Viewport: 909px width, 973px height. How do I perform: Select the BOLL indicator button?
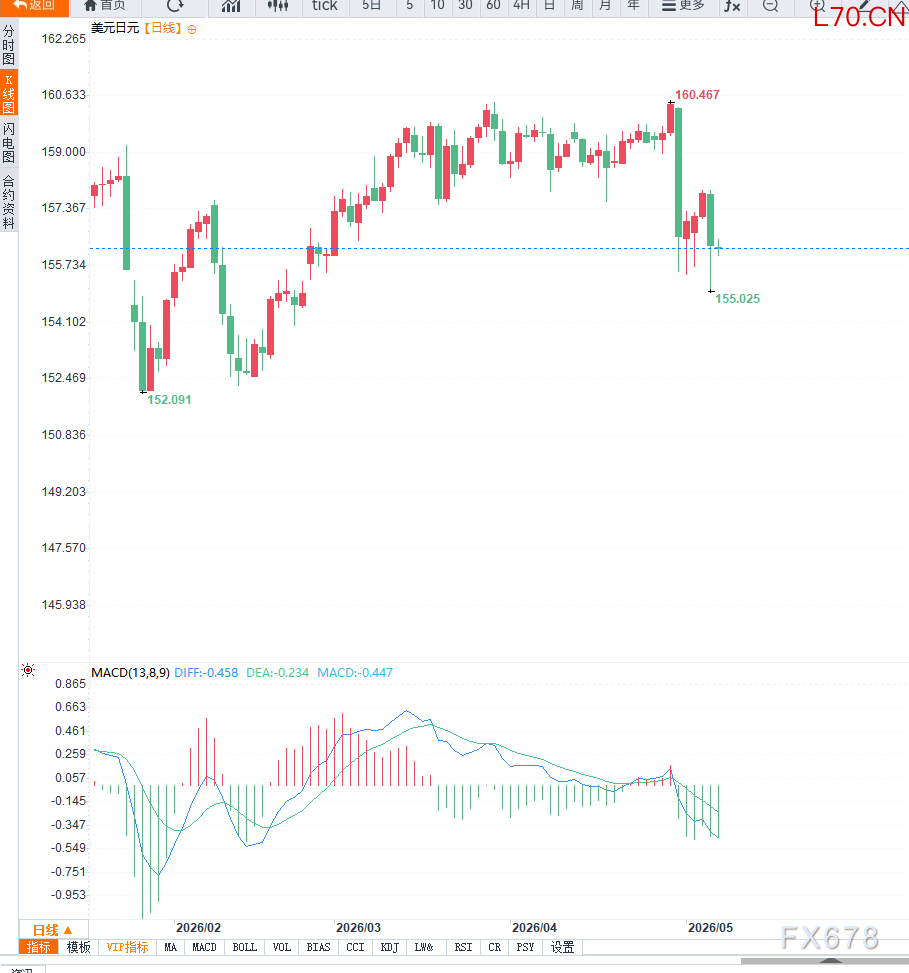click(244, 947)
